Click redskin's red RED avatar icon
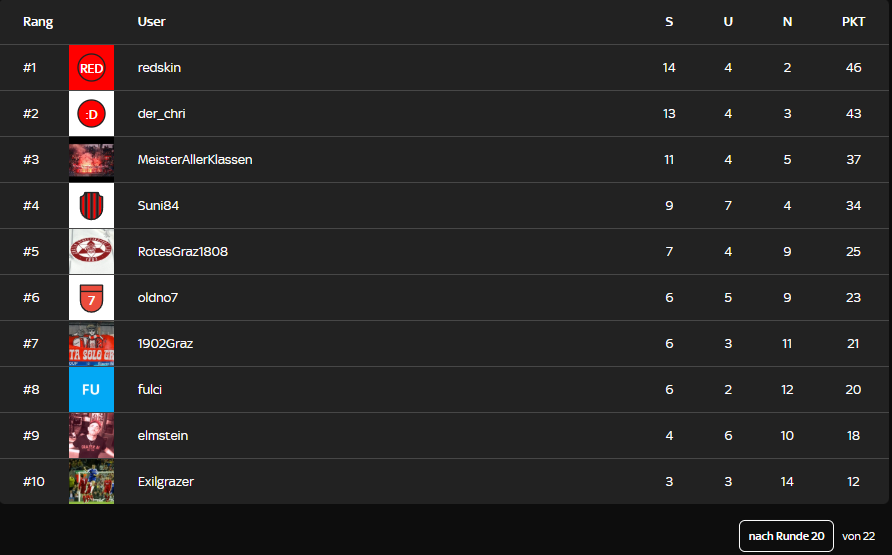892x555 pixels. coord(91,68)
